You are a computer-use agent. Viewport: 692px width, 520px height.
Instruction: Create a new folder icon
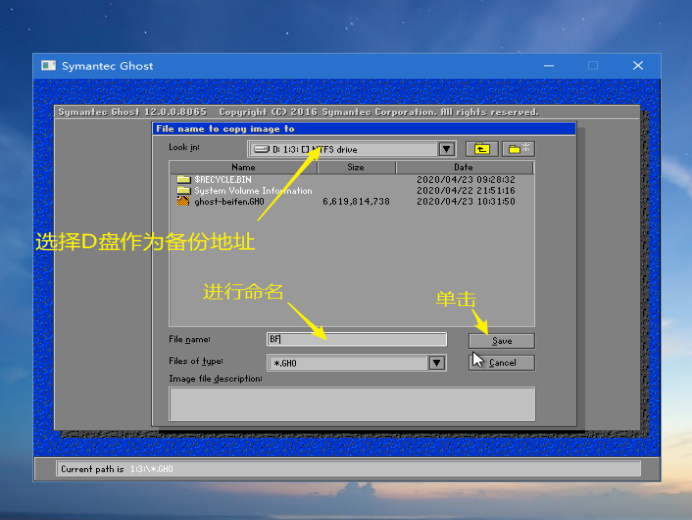tap(519, 149)
